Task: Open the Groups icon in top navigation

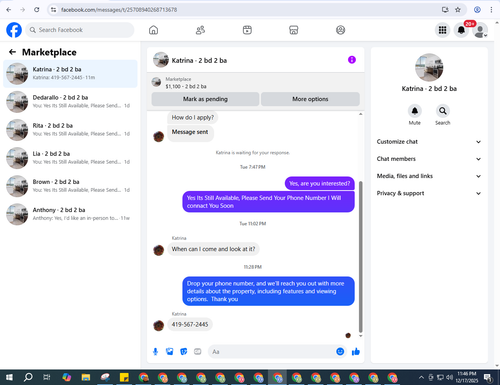Action: pos(340,30)
